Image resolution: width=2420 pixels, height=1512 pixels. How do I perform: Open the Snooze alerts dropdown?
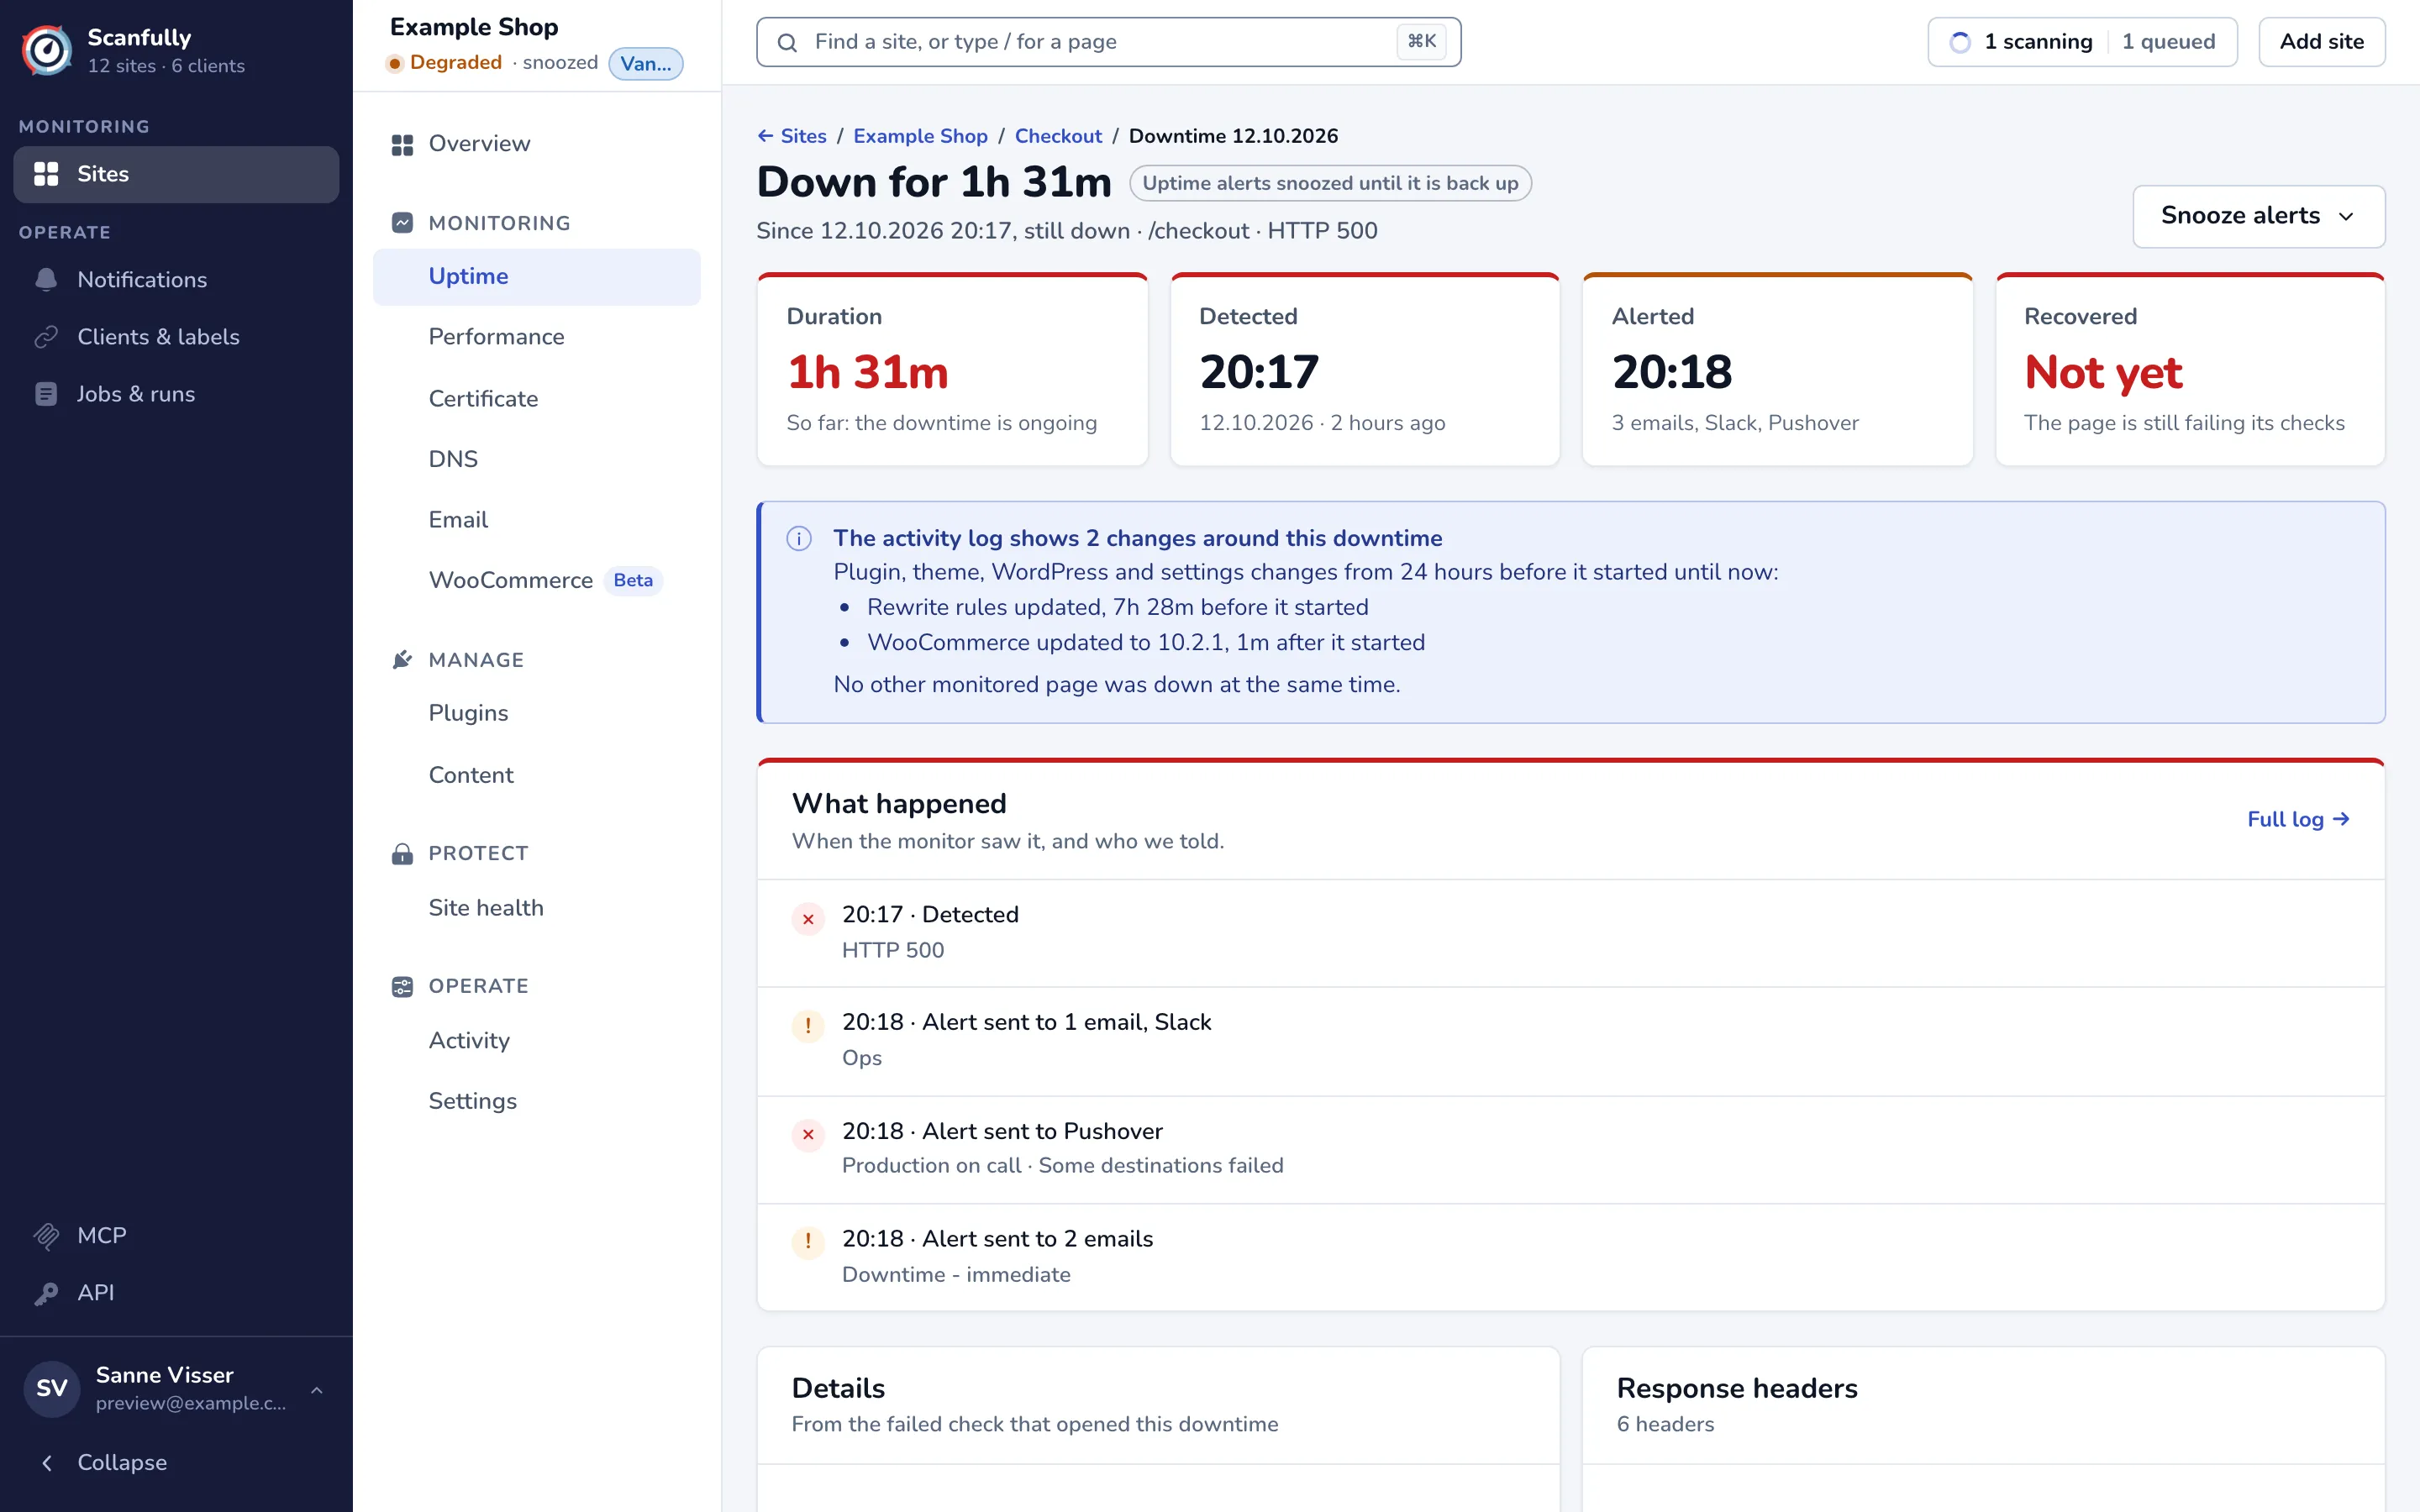point(2258,216)
